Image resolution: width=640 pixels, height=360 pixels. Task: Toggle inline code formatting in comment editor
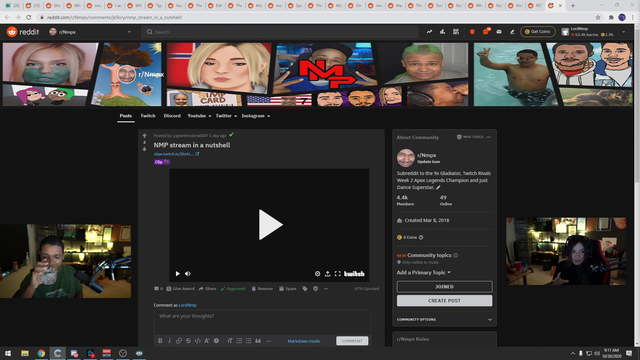198,341
